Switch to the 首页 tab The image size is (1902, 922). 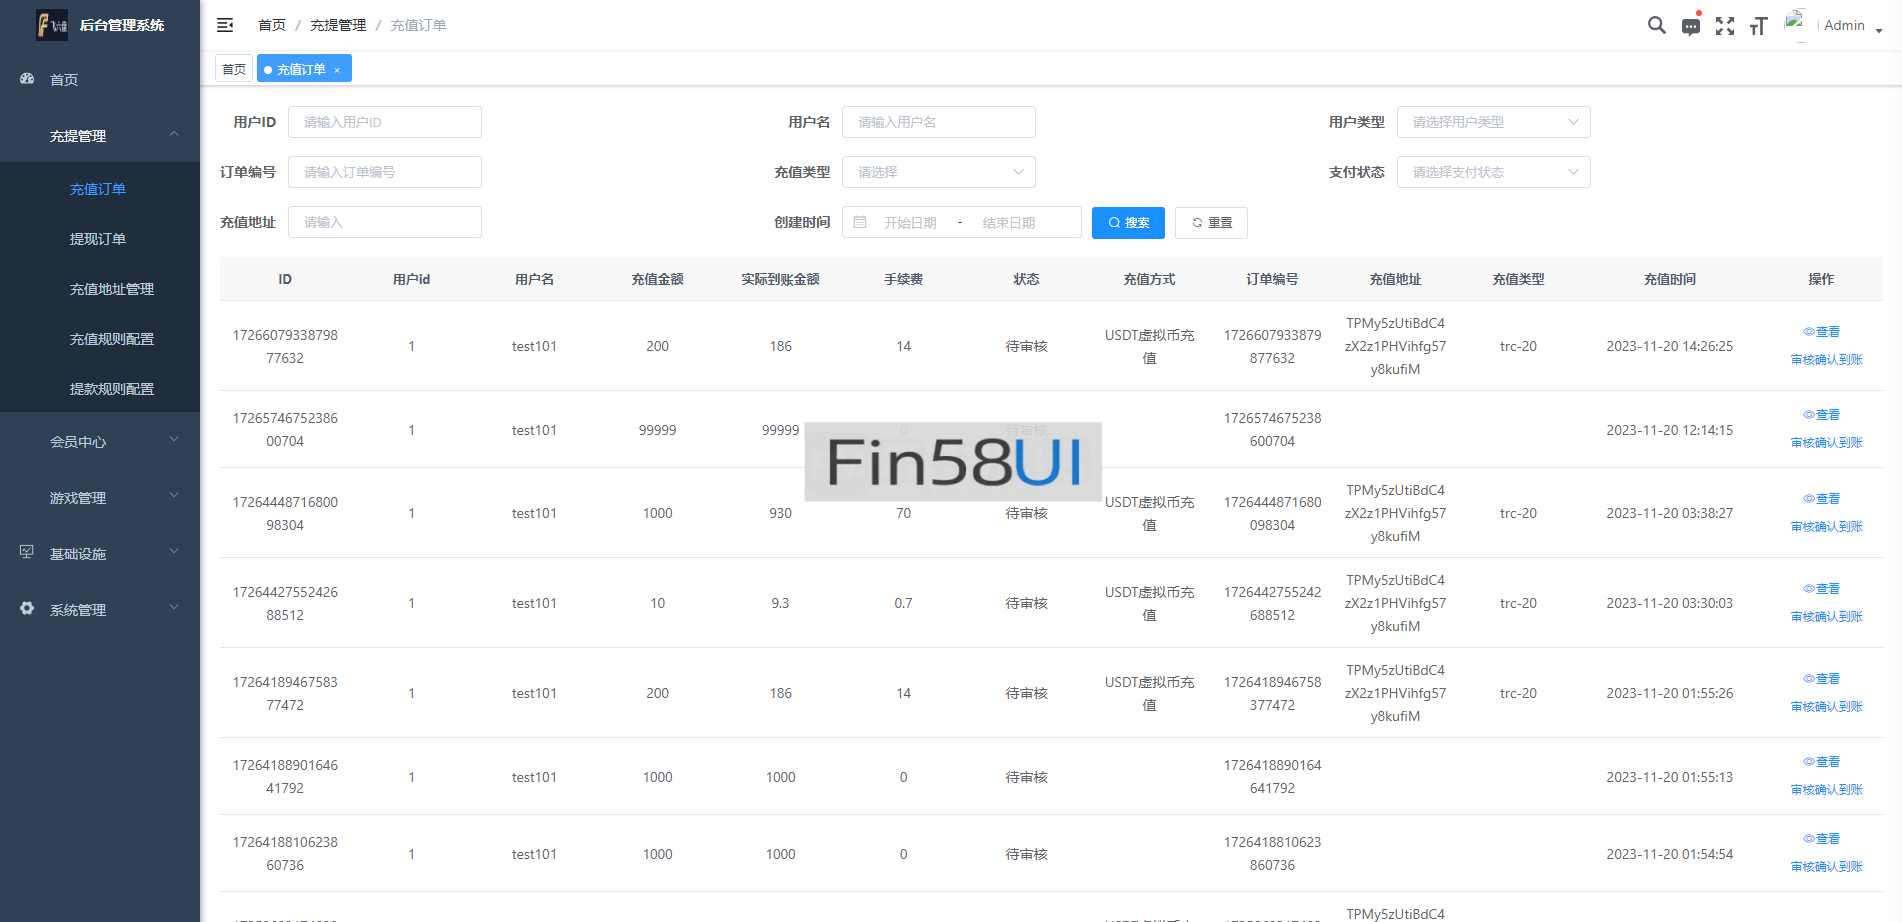pyautogui.click(x=234, y=69)
